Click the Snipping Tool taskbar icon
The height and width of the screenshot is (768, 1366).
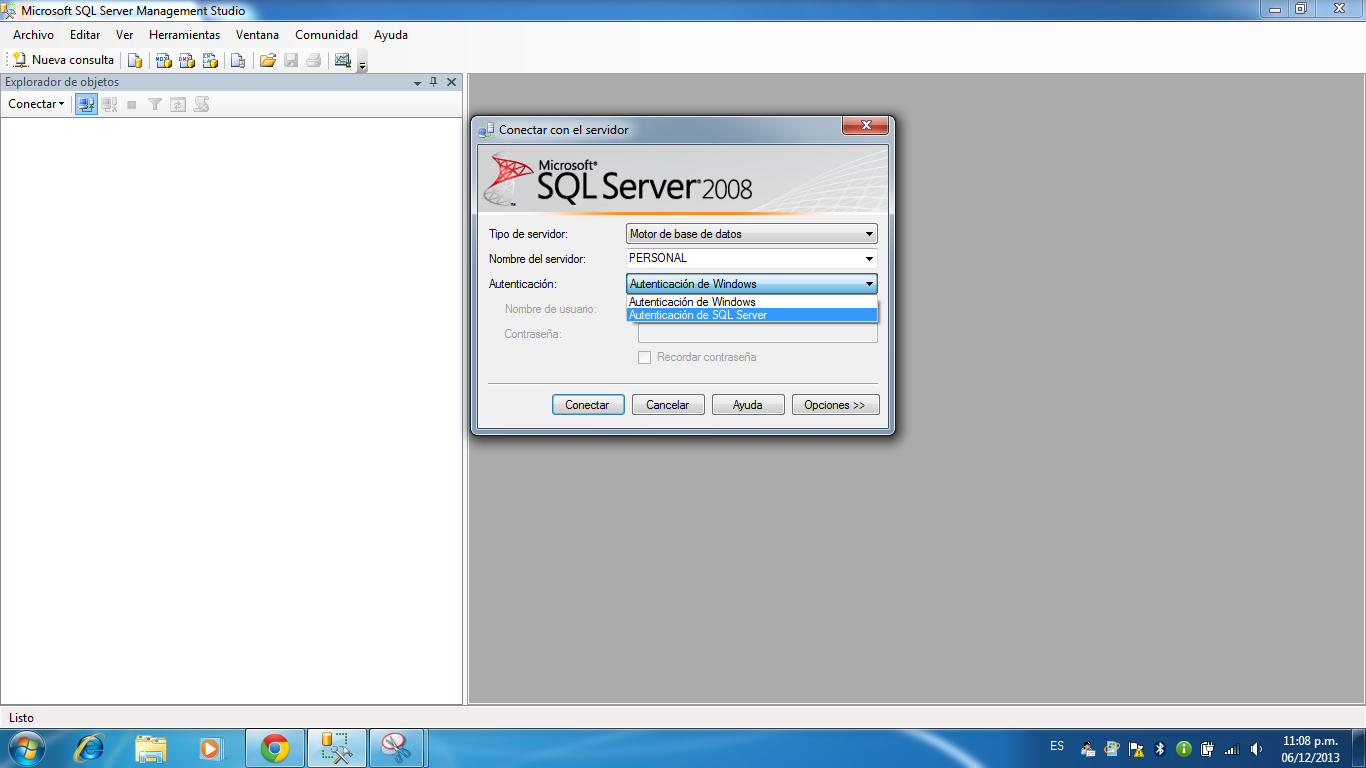397,748
